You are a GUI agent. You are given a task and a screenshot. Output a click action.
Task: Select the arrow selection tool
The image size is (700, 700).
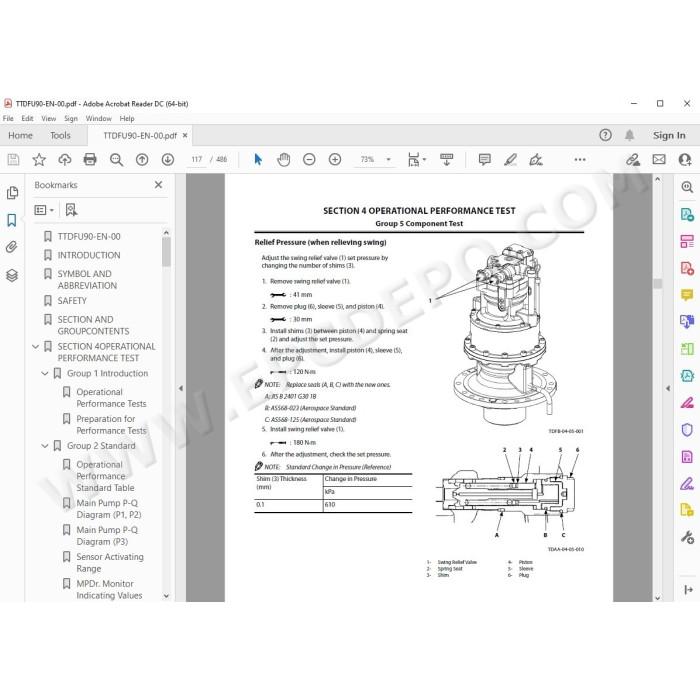(258, 159)
